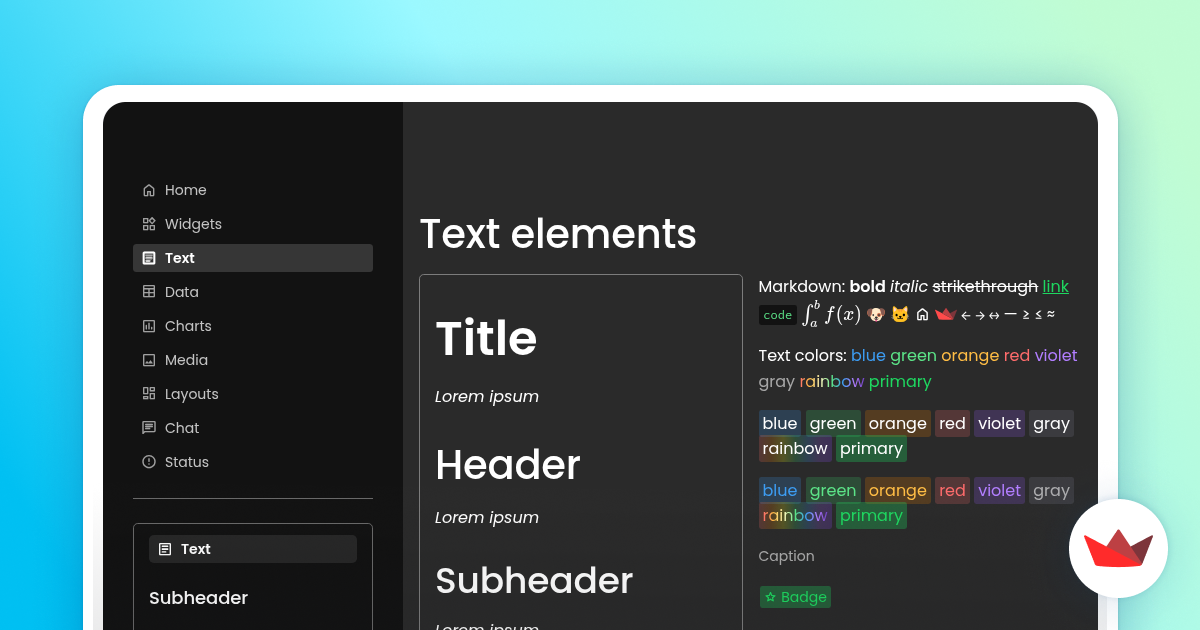This screenshot has width=1200, height=630.
Task: Click the Media picture icon in the sidebar
Action: pos(149,360)
